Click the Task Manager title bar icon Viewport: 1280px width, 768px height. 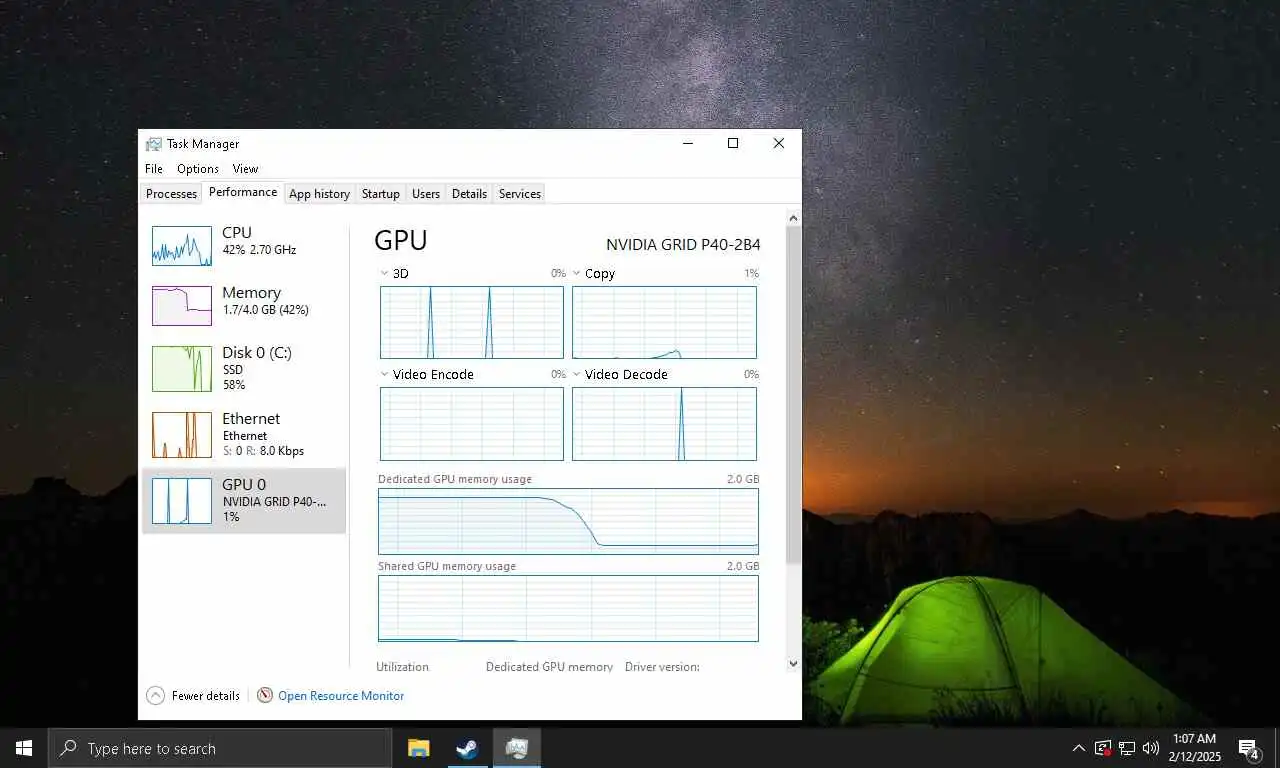[x=153, y=144]
